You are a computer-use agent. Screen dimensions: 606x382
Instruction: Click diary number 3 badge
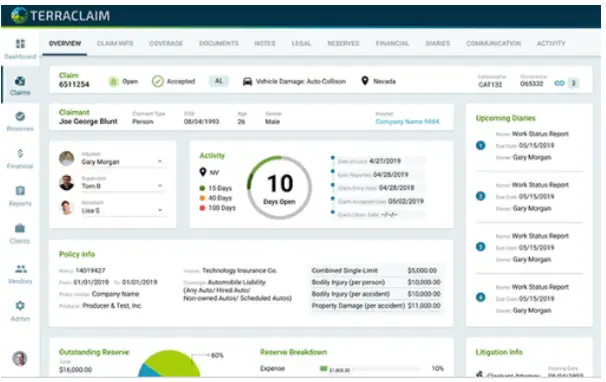480,247
